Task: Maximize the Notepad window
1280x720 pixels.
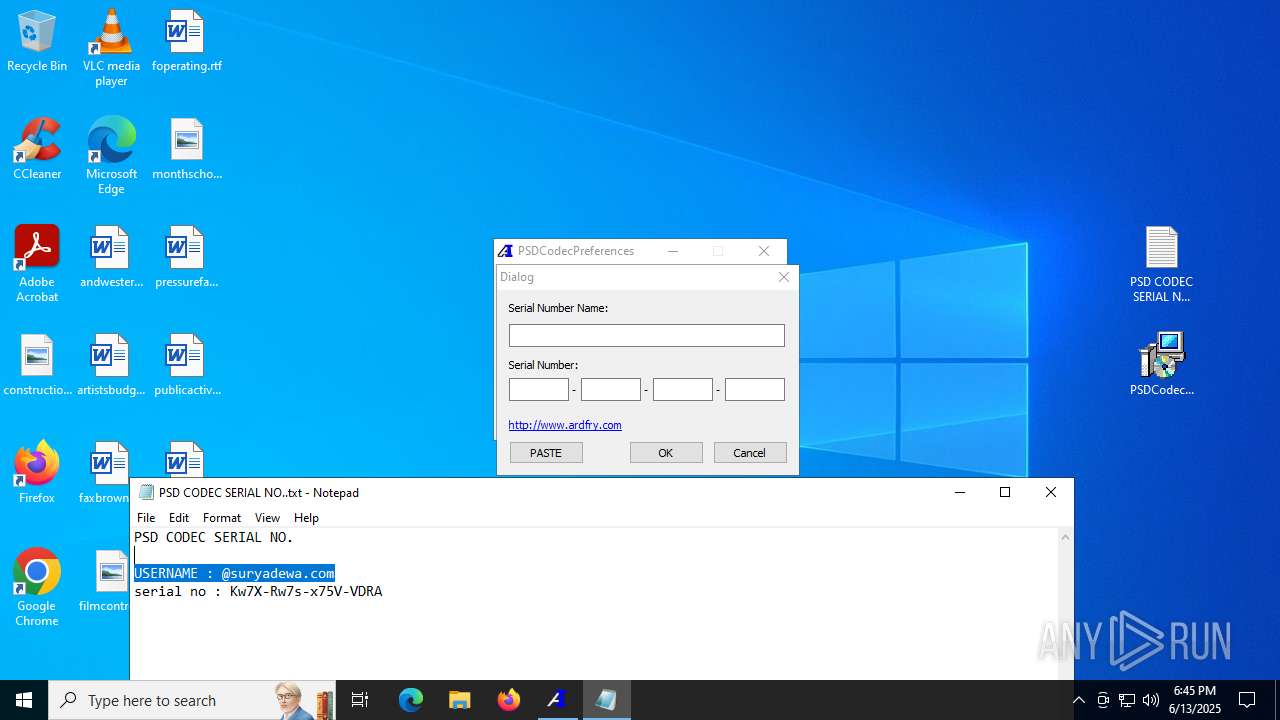Action: pyautogui.click(x=1005, y=492)
